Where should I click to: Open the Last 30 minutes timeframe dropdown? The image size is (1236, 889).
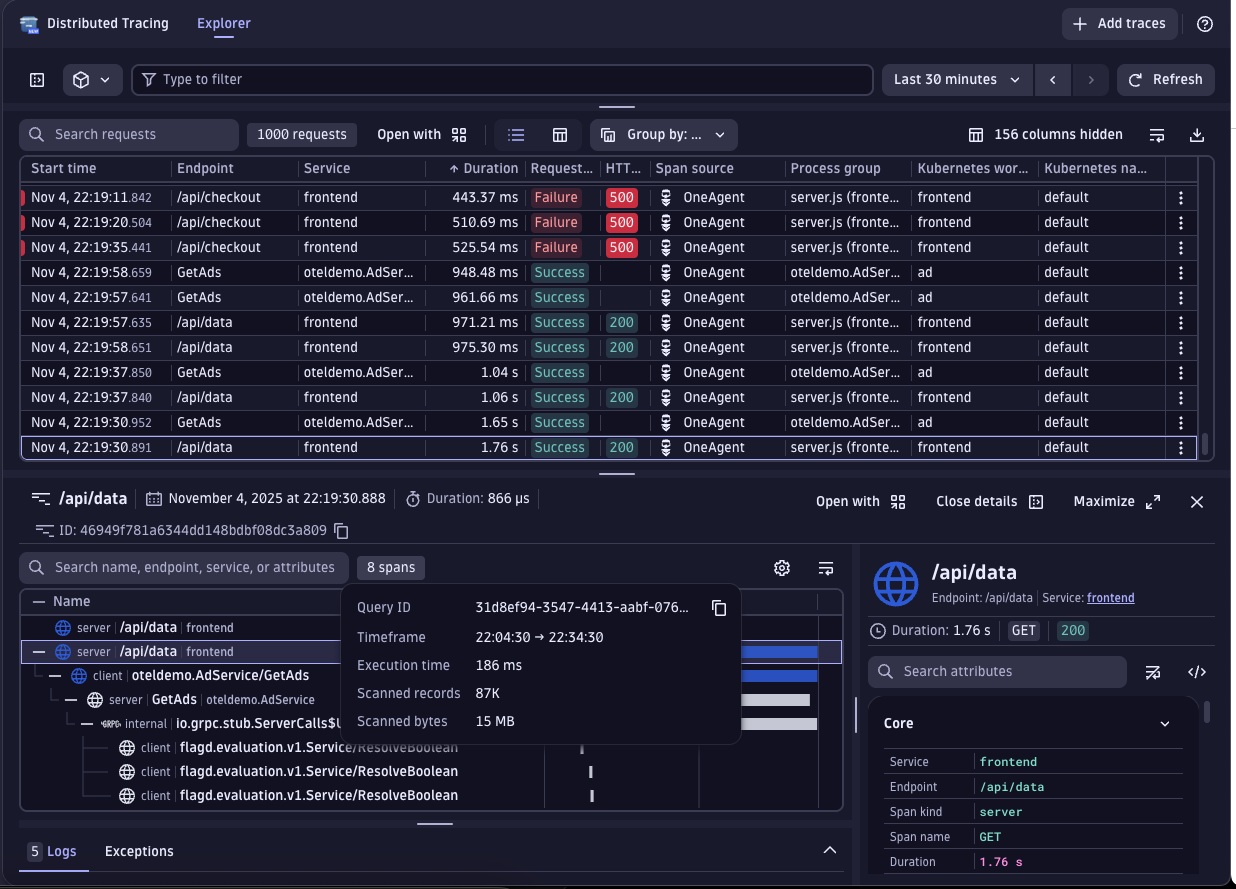point(955,79)
